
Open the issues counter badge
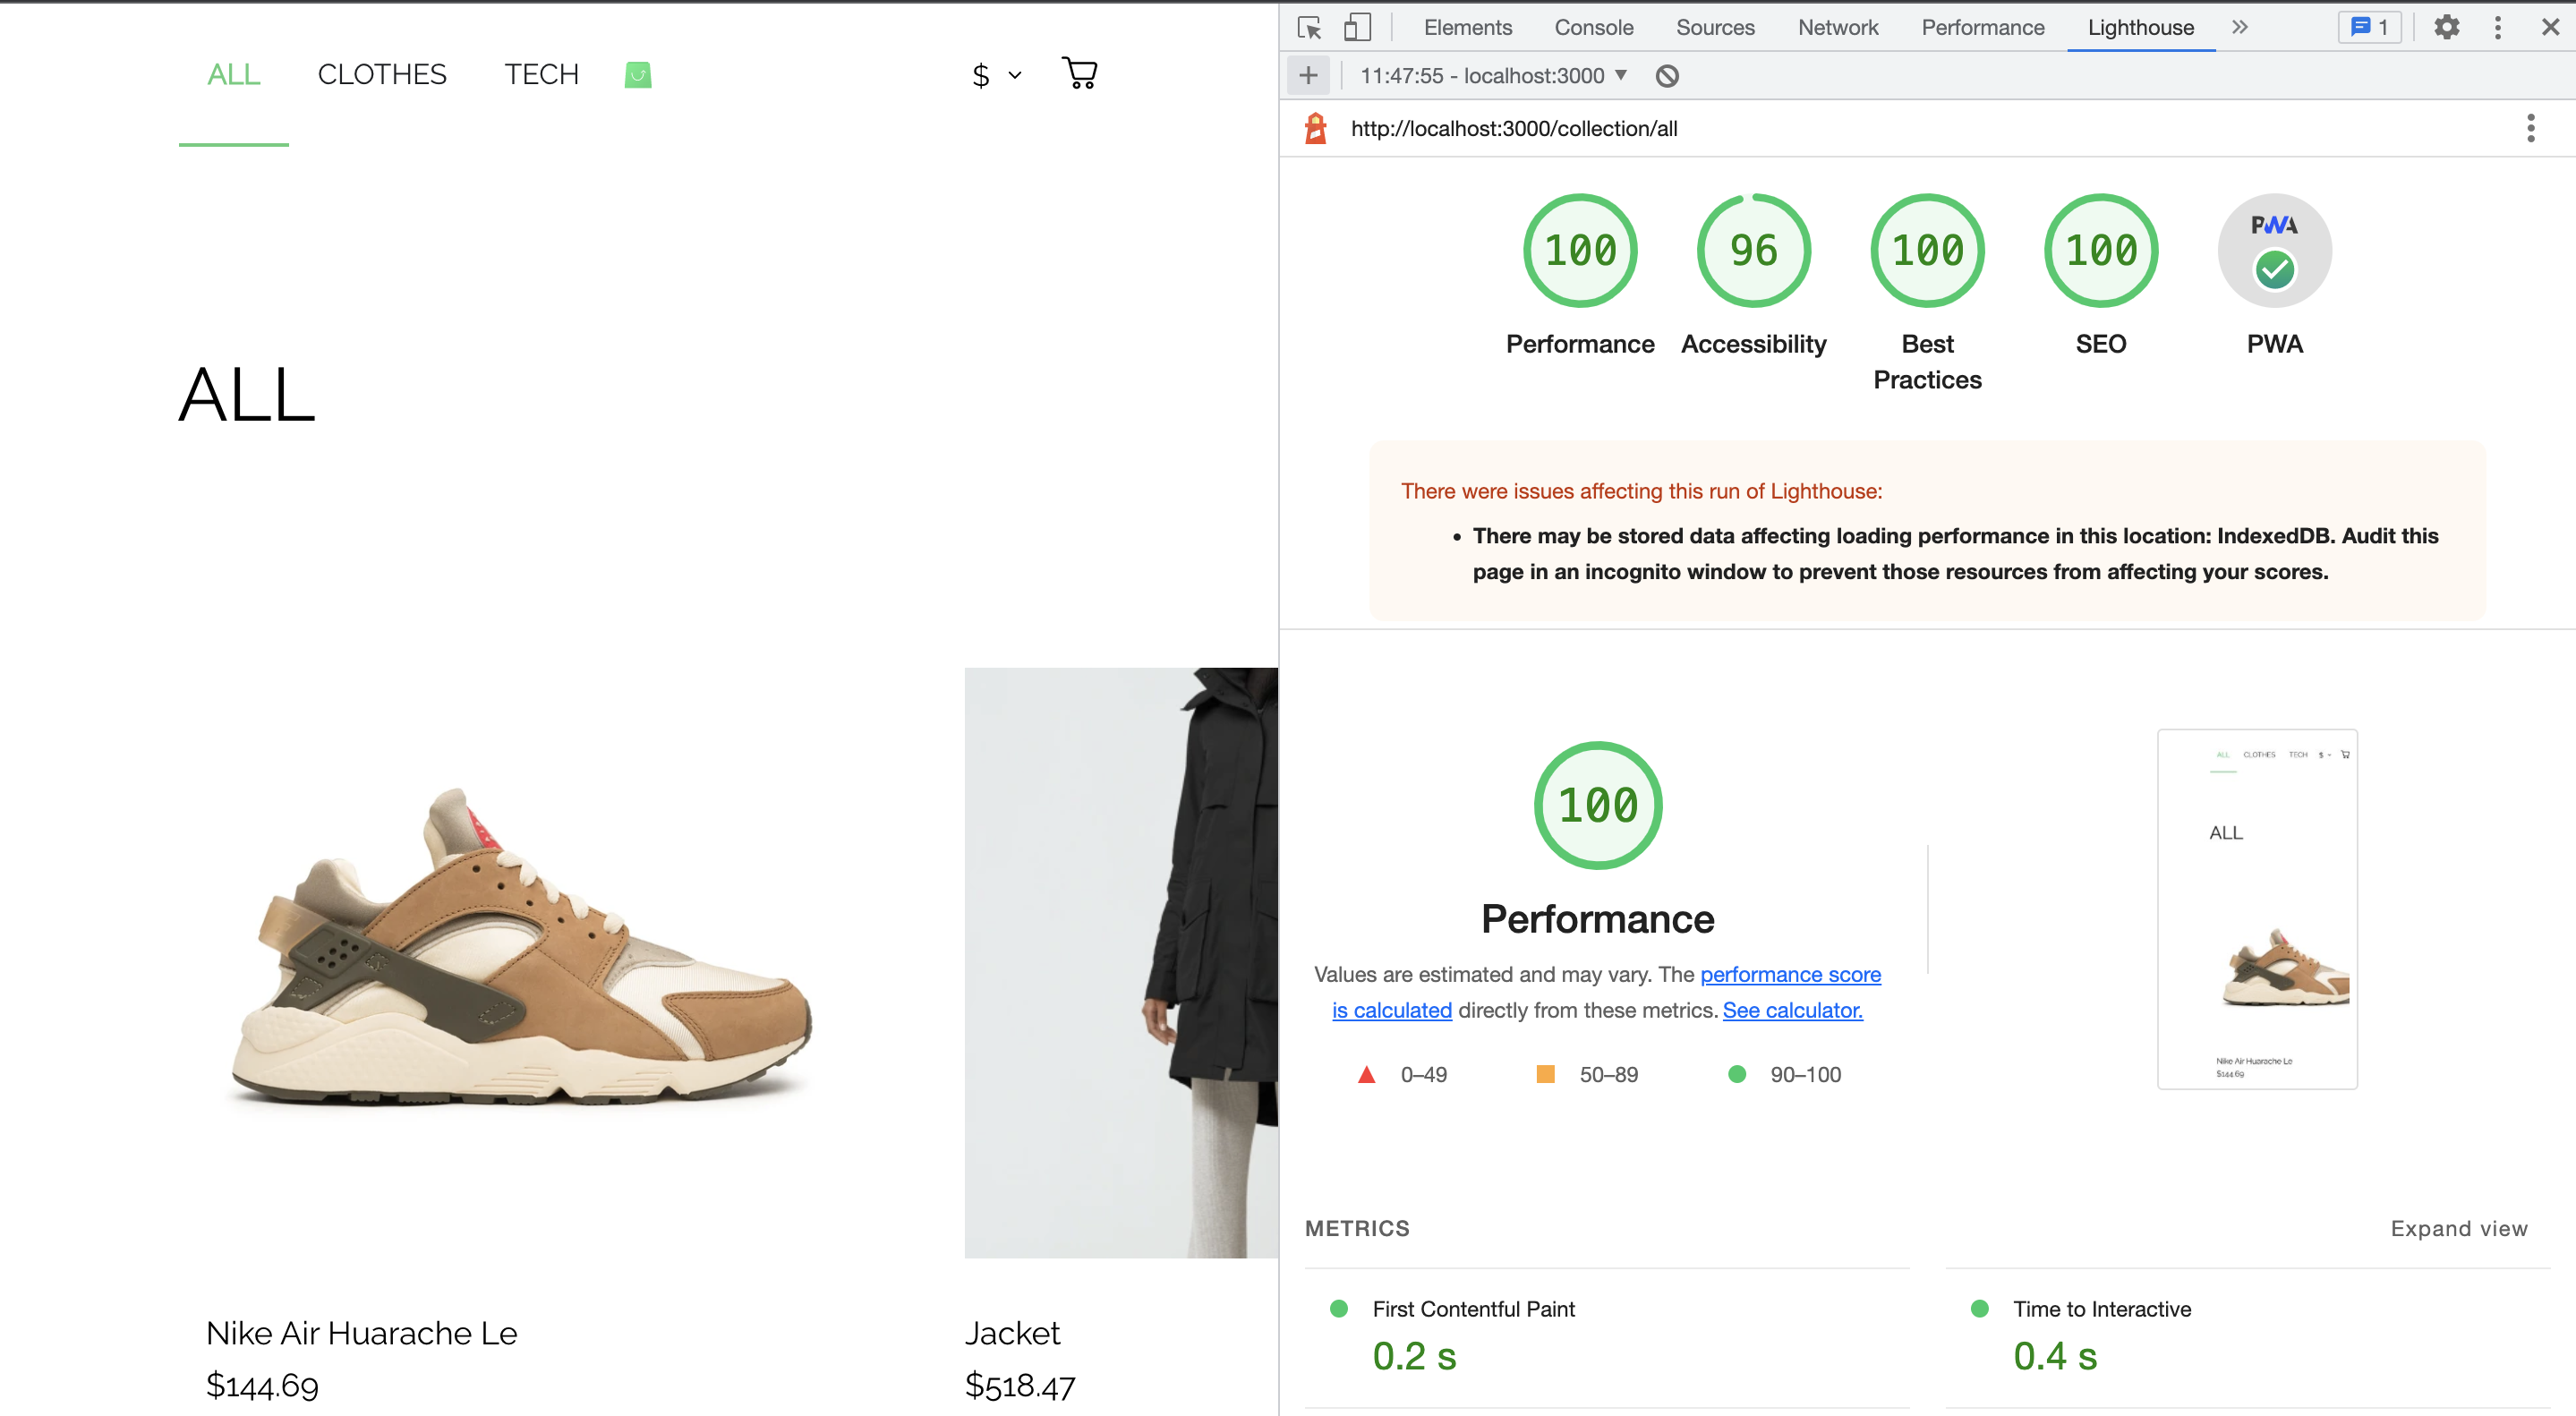coord(2369,27)
